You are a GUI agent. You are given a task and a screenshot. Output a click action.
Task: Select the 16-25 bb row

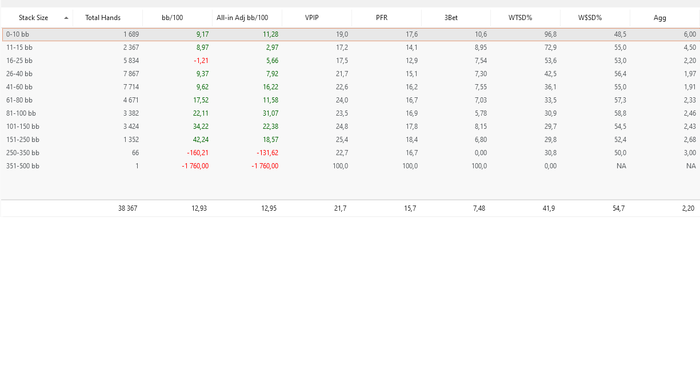(x=350, y=61)
